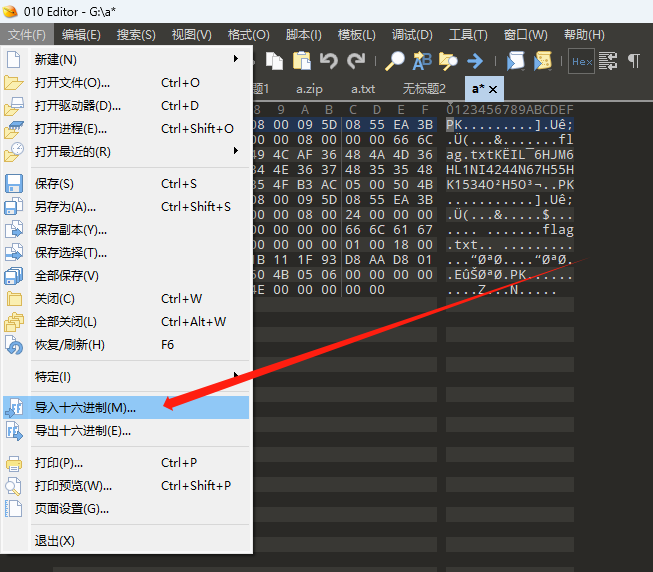Switch to the a.txt tab
The width and height of the screenshot is (653, 572).
pyautogui.click(x=363, y=89)
